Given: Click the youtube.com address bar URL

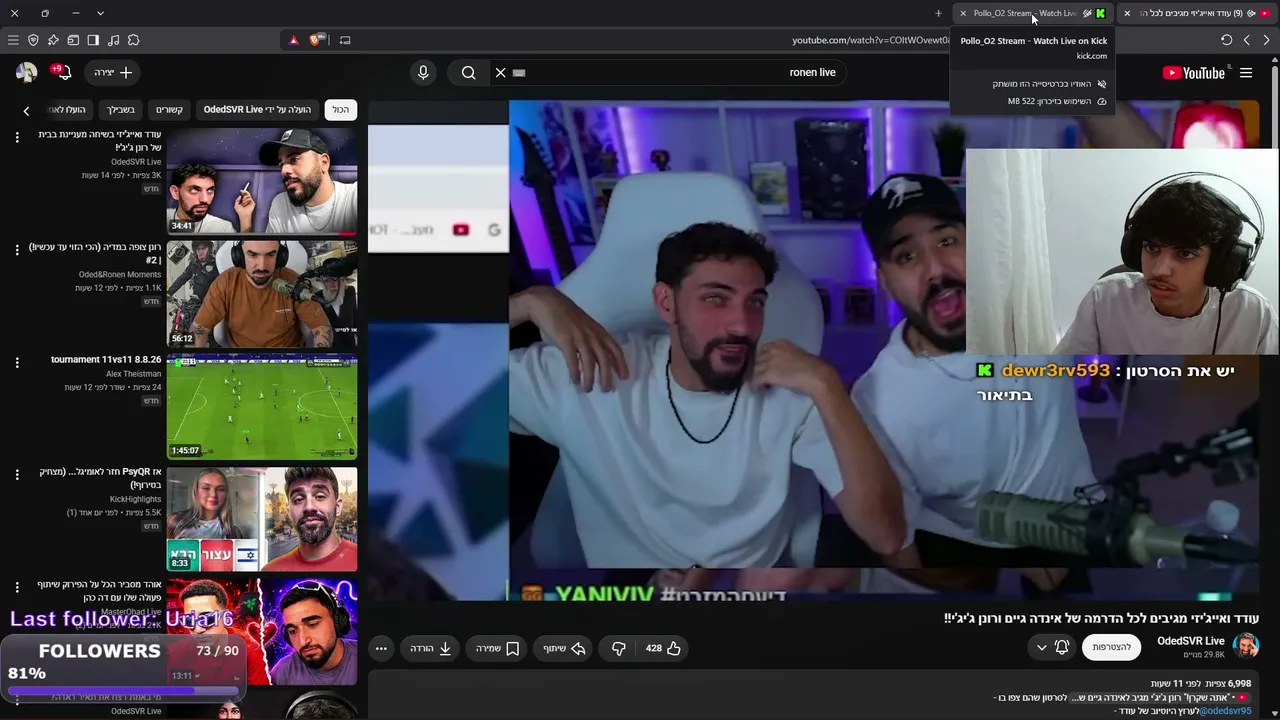Looking at the screenshot, I should [870, 40].
